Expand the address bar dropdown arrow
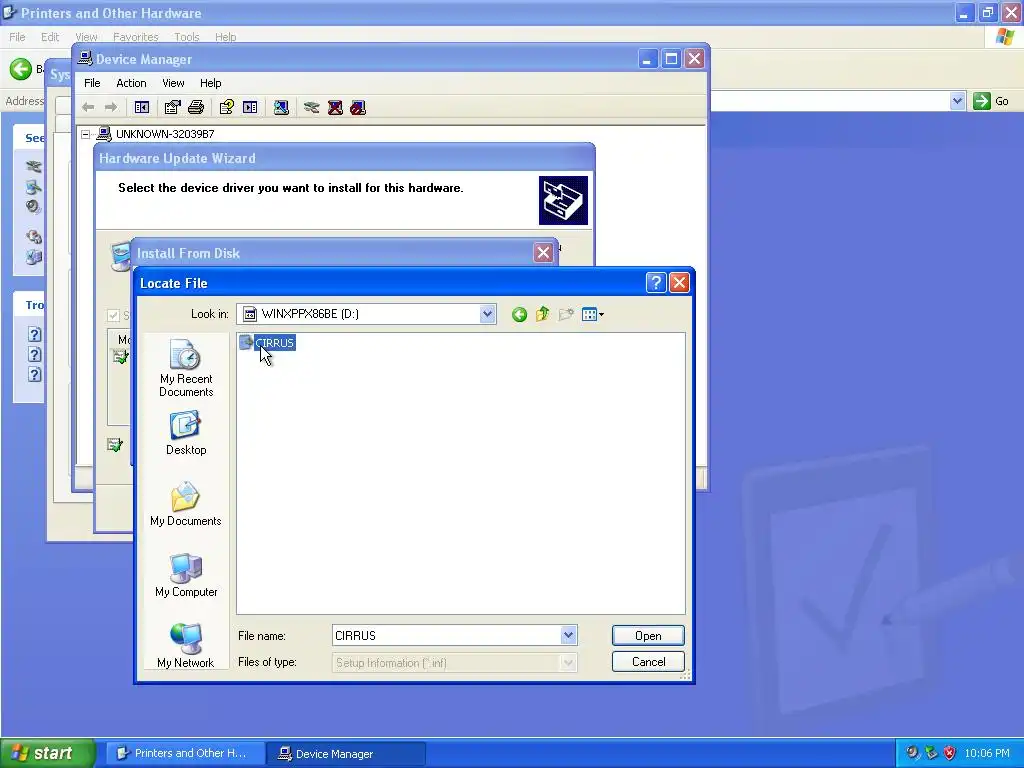 957,101
